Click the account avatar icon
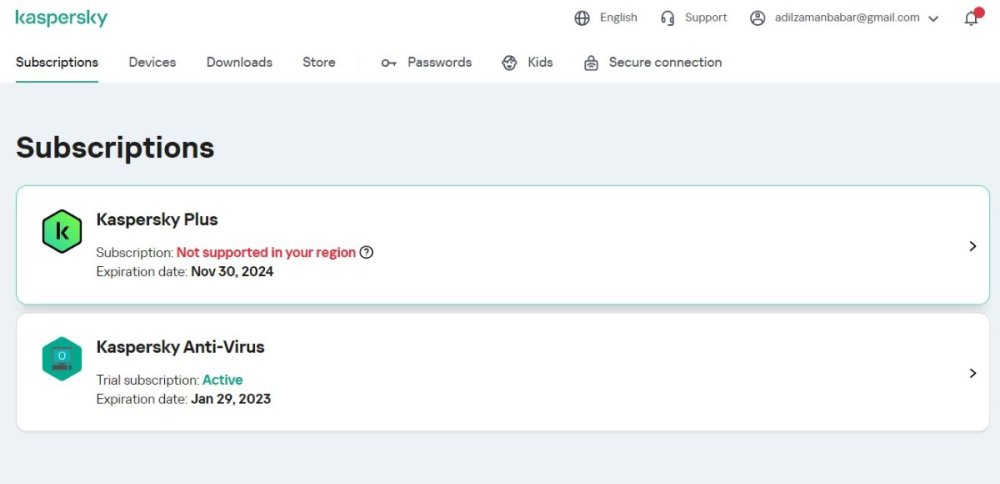 [x=757, y=18]
